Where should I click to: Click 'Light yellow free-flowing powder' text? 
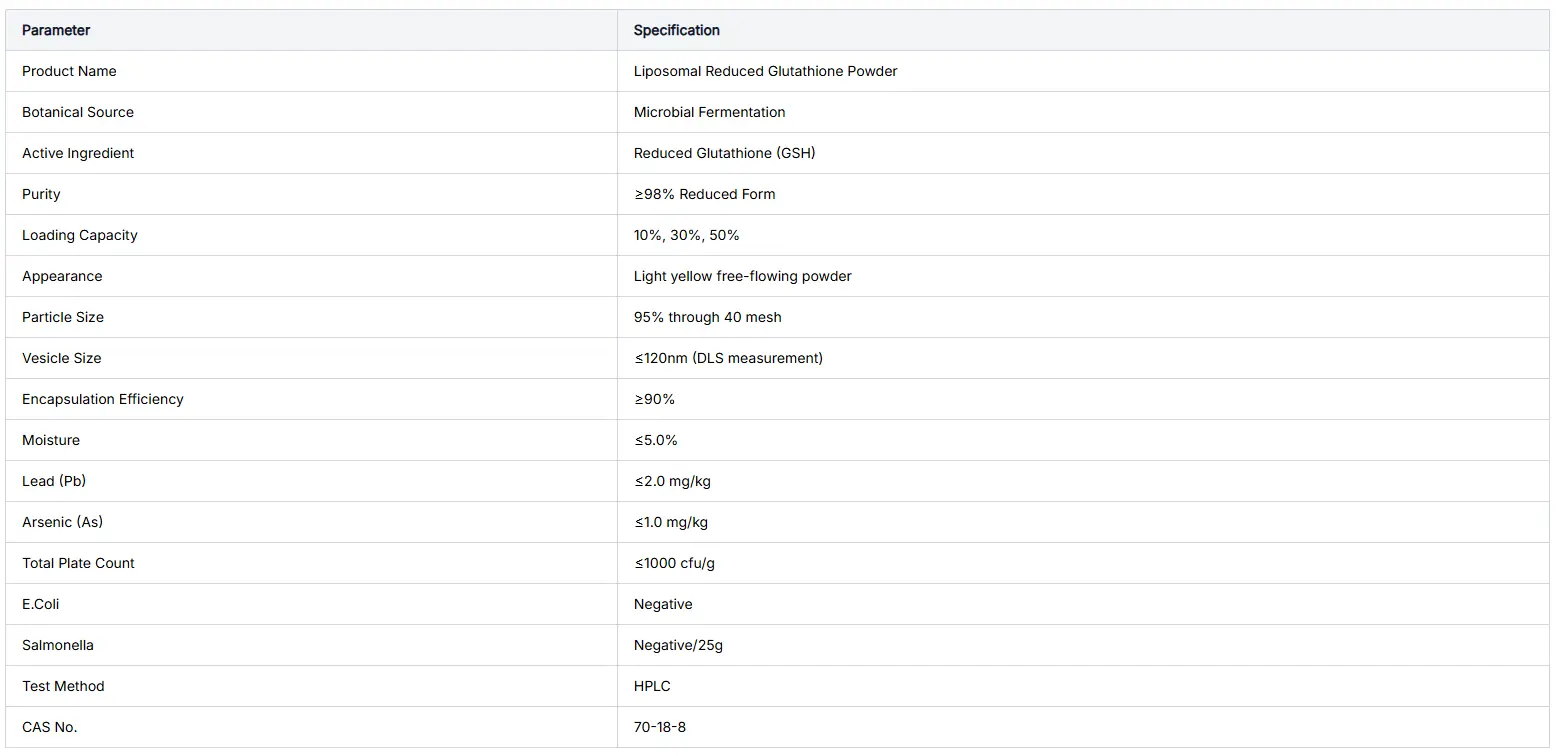[742, 276]
